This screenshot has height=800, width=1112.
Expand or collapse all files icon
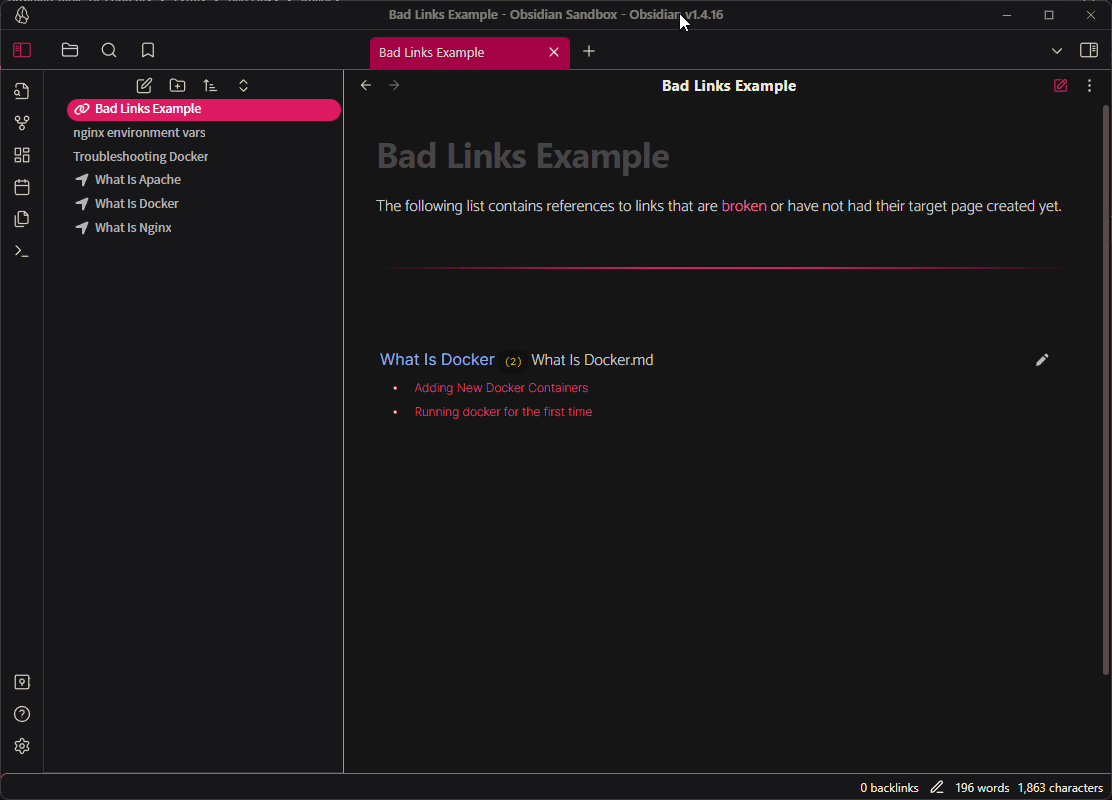tap(243, 86)
